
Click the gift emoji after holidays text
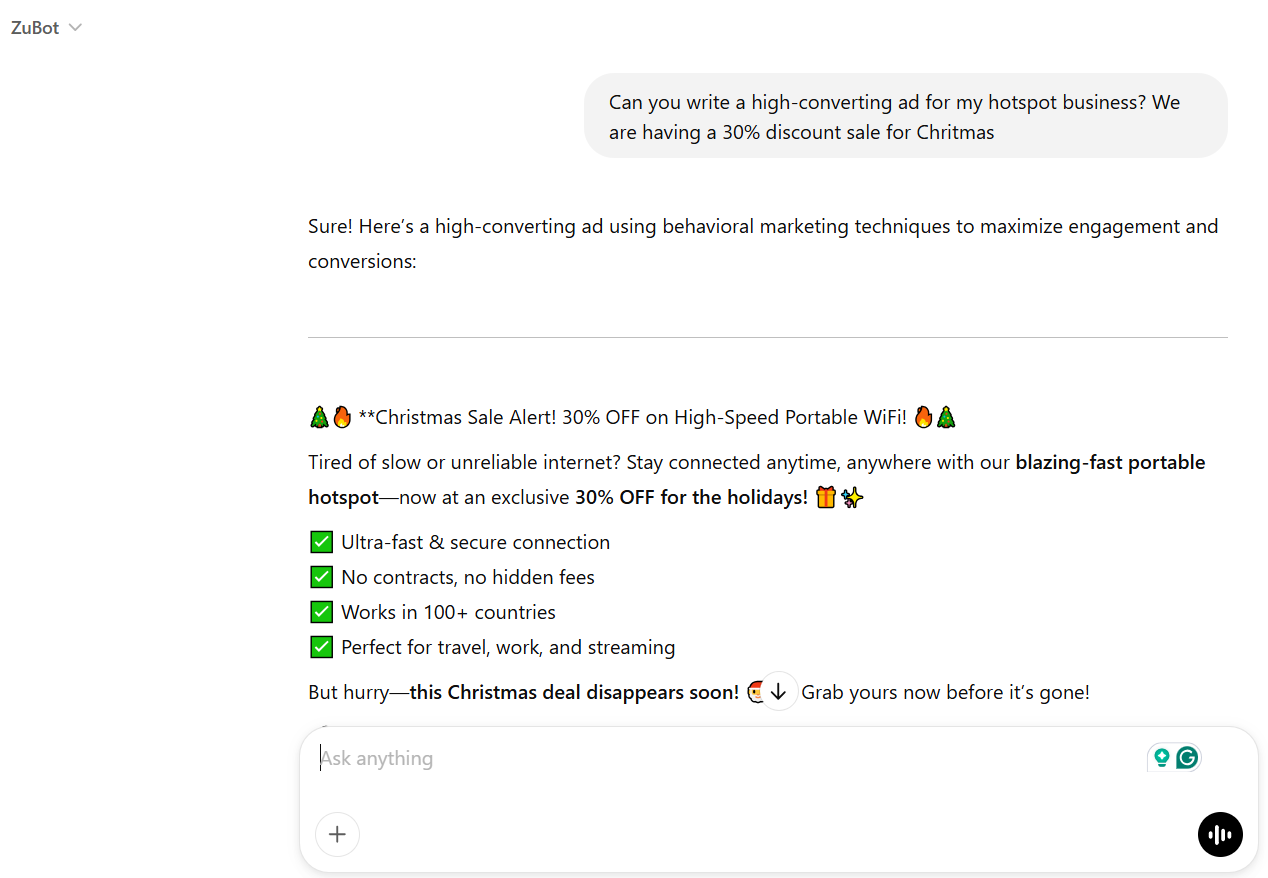[826, 497]
